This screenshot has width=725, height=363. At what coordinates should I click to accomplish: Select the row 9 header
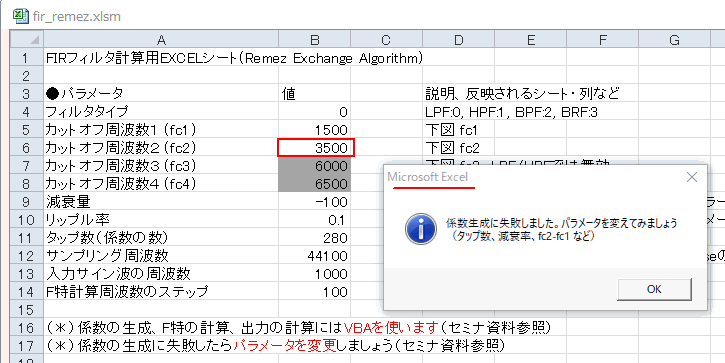pyautogui.click(x=27, y=202)
